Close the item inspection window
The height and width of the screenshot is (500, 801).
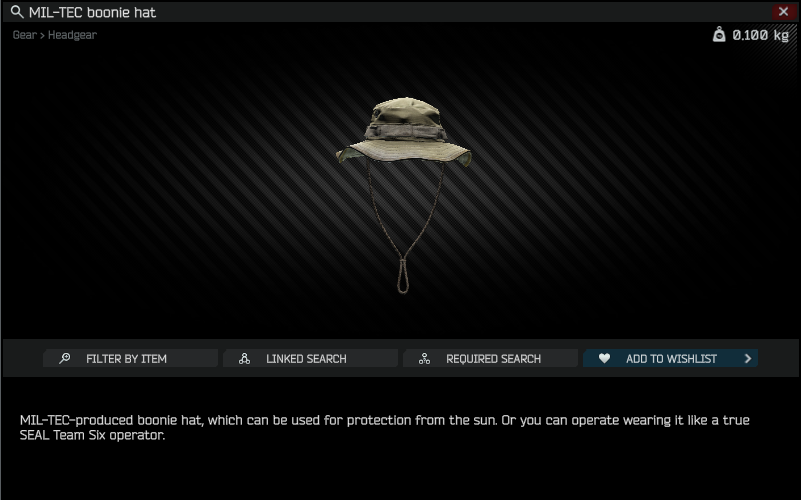click(x=783, y=11)
